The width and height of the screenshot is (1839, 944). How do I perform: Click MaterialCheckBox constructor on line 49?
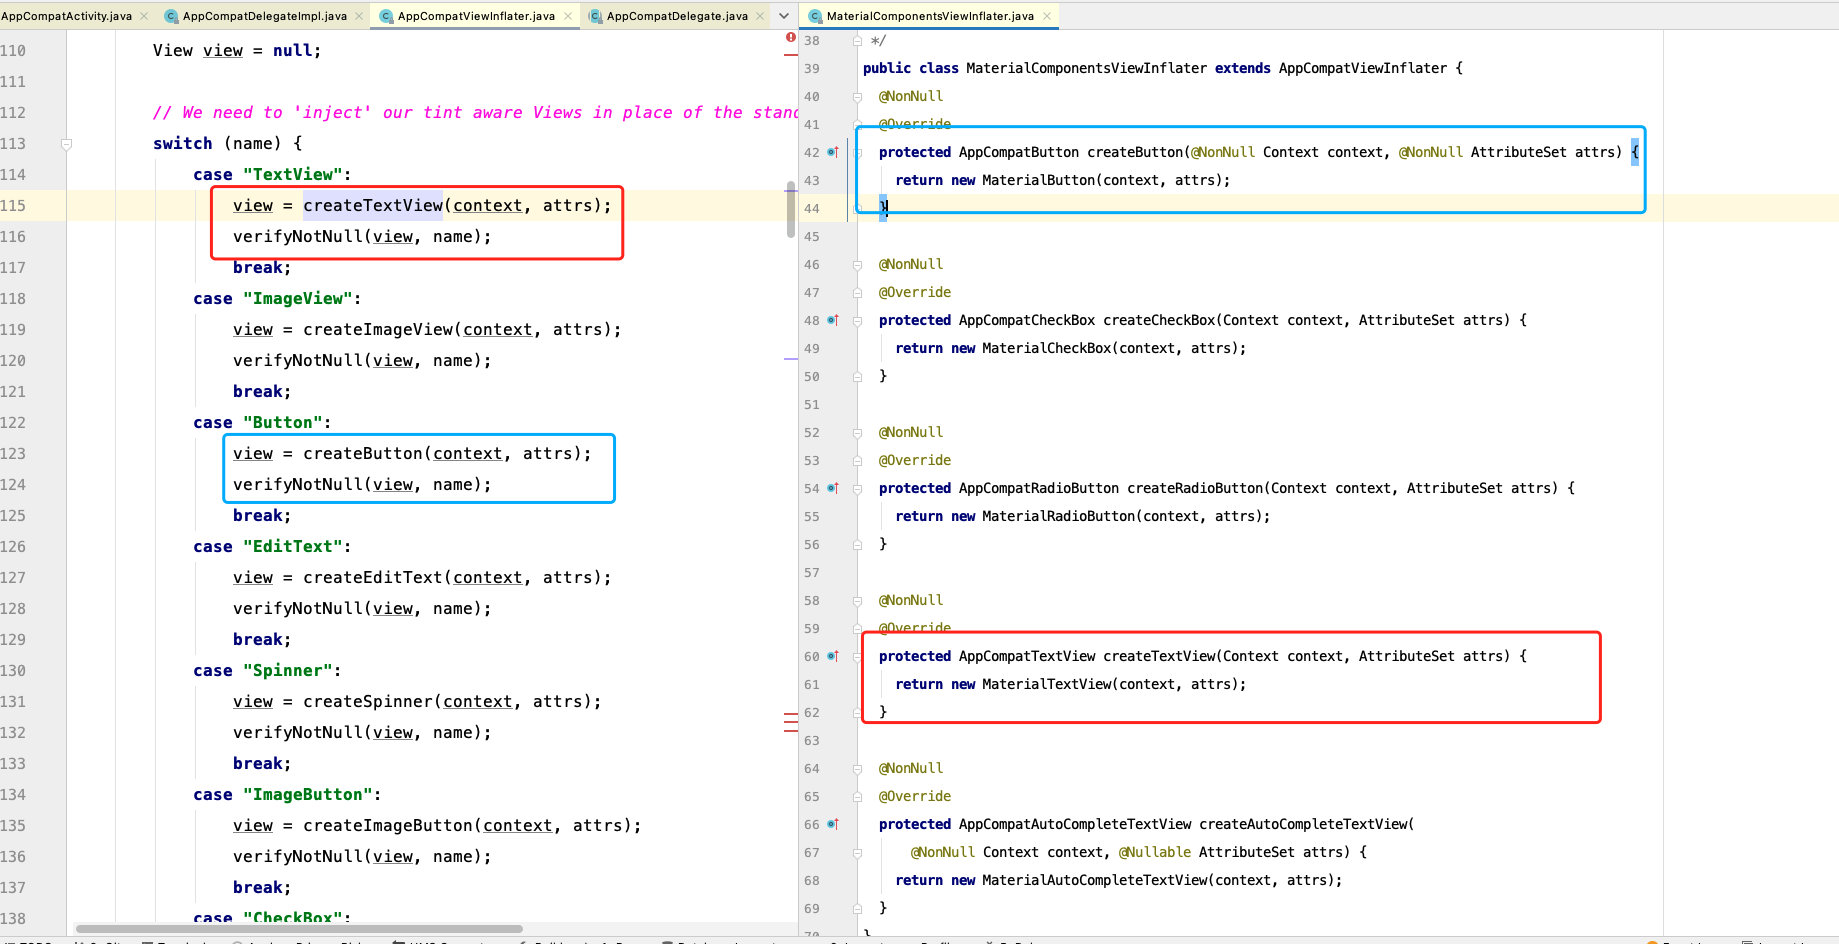(x=1046, y=348)
